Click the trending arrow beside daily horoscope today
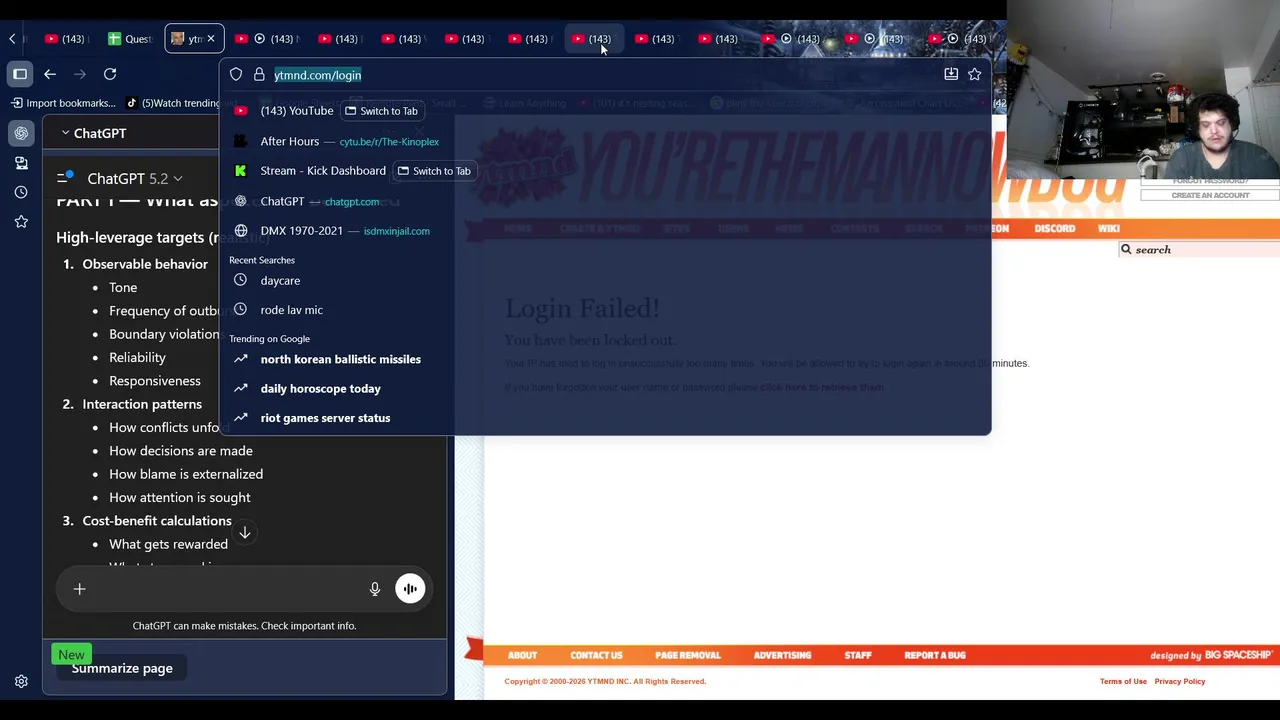The width and height of the screenshot is (1280, 720). pyautogui.click(x=240, y=389)
